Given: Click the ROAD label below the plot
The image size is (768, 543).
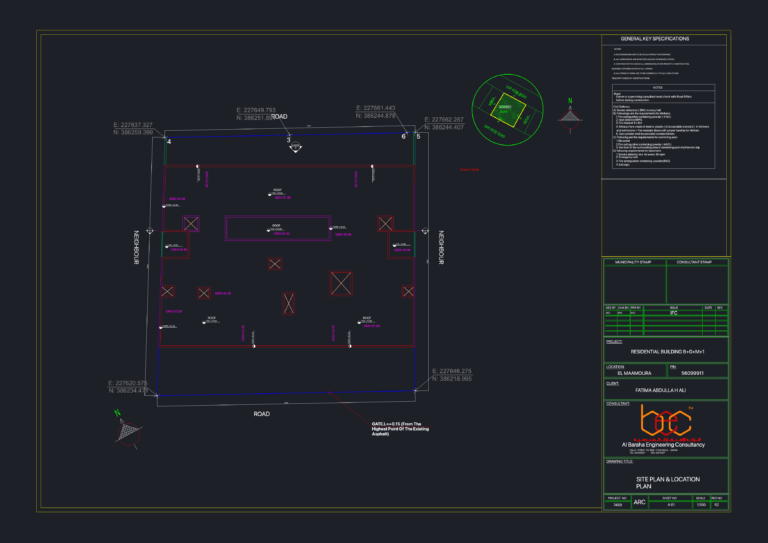Looking at the screenshot, I should [x=262, y=414].
